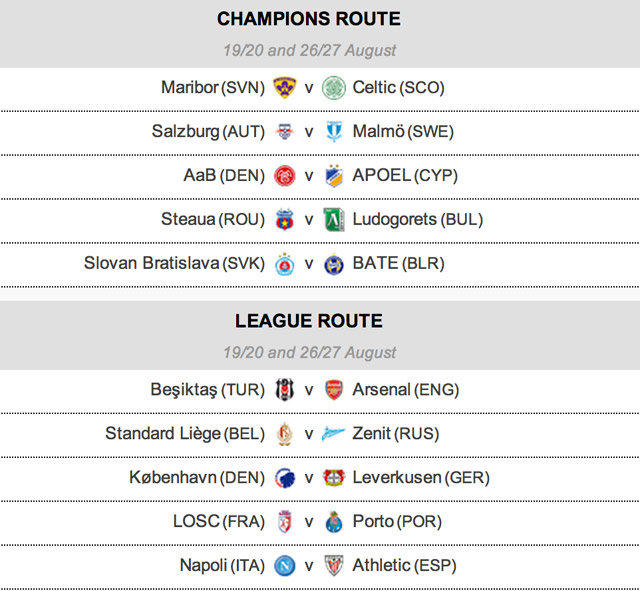Screen dimensions: 640x591
Task: Click the Slovan Bratislava (SVK) team name
Action: 174,264
